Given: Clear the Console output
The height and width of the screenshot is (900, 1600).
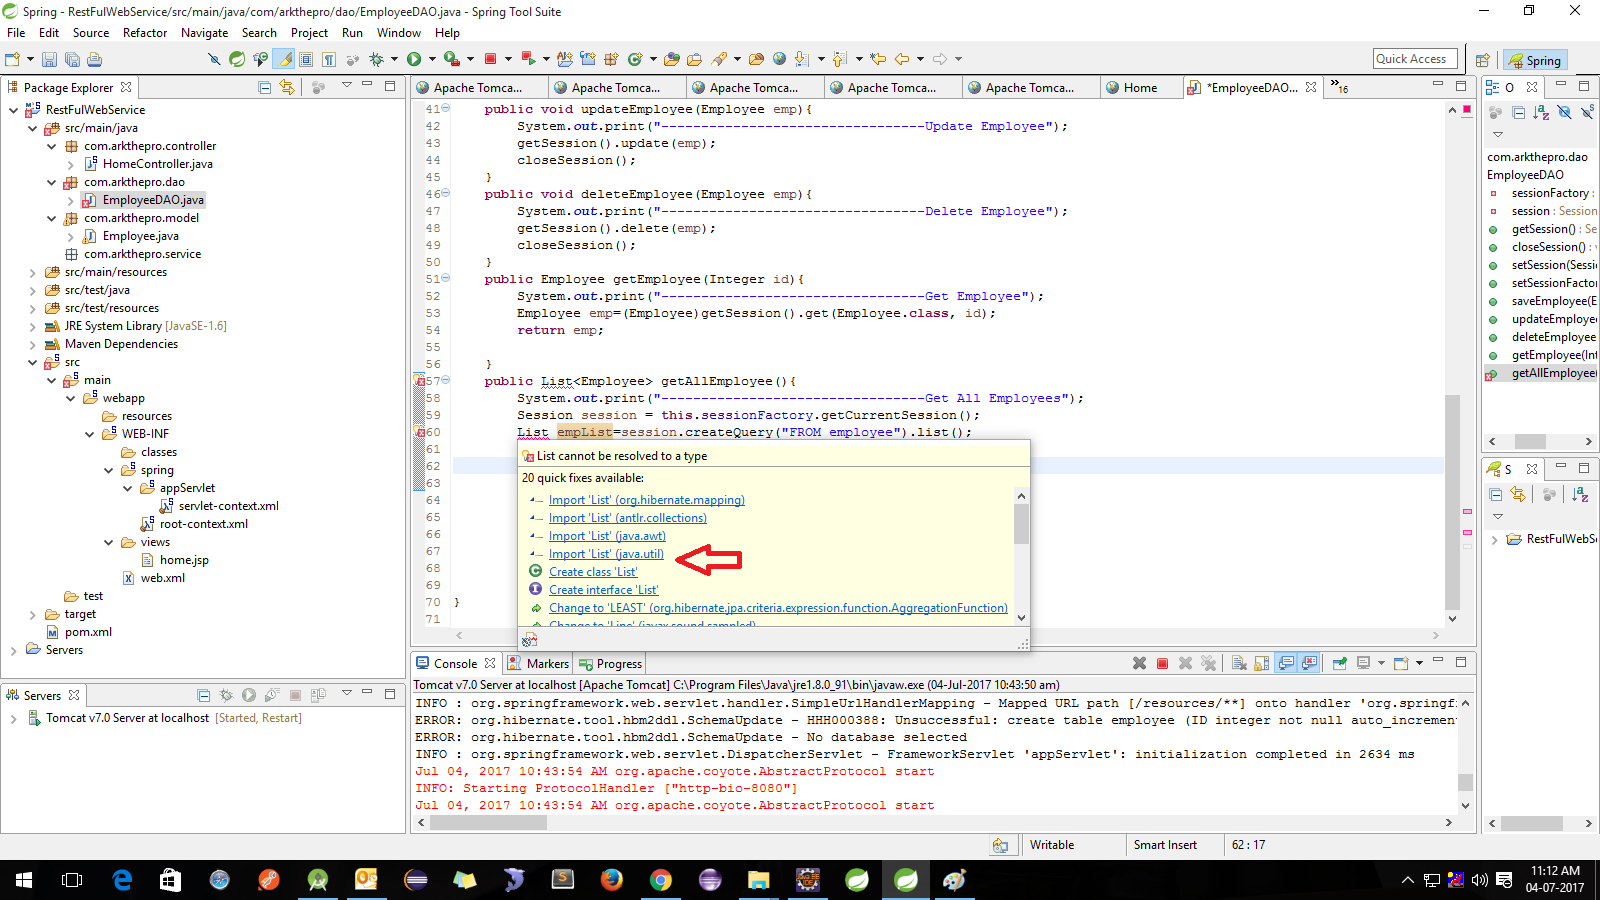Looking at the screenshot, I should pyautogui.click(x=1238, y=662).
